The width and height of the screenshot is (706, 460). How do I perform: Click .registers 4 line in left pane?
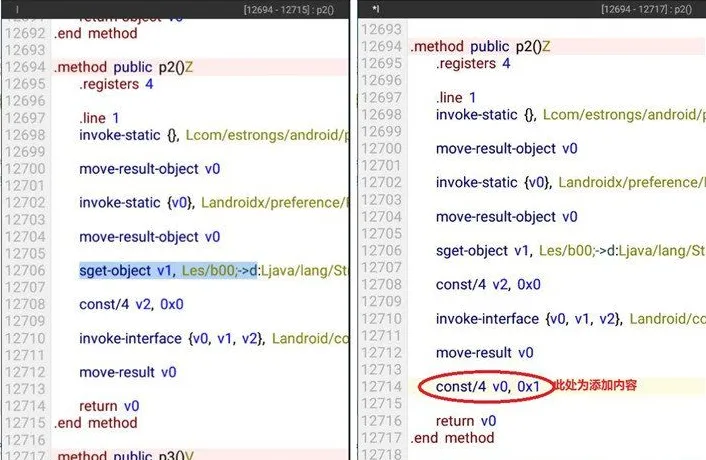[x=116, y=84]
